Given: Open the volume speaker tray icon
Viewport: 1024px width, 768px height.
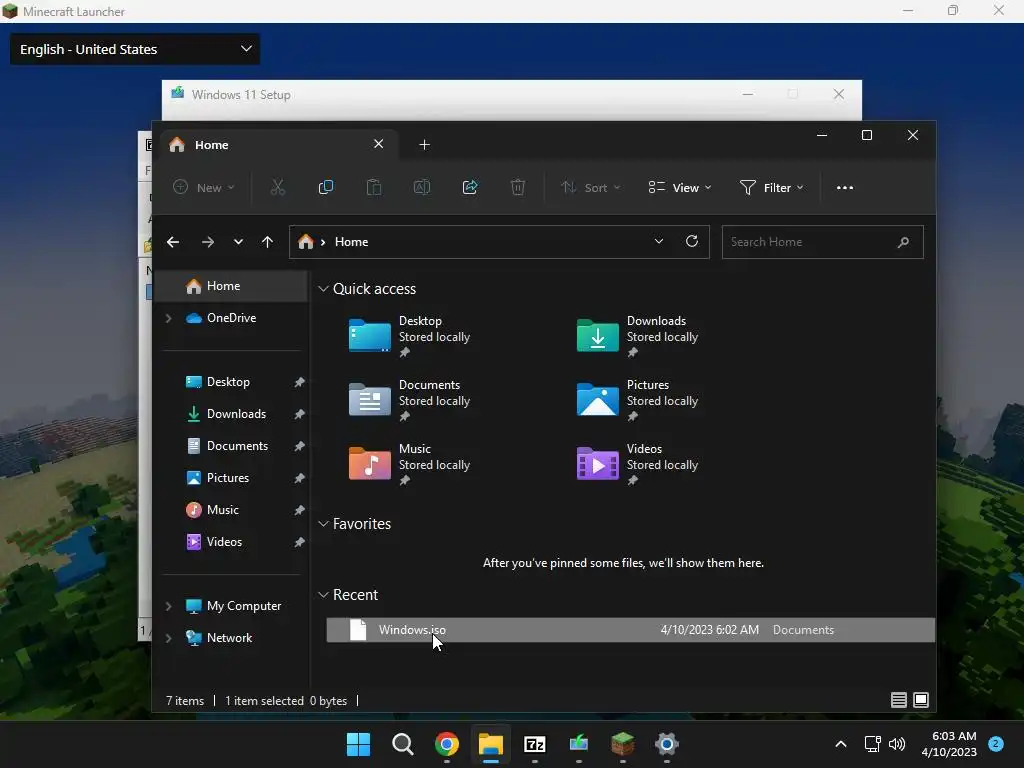Looking at the screenshot, I should (x=897, y=744).
